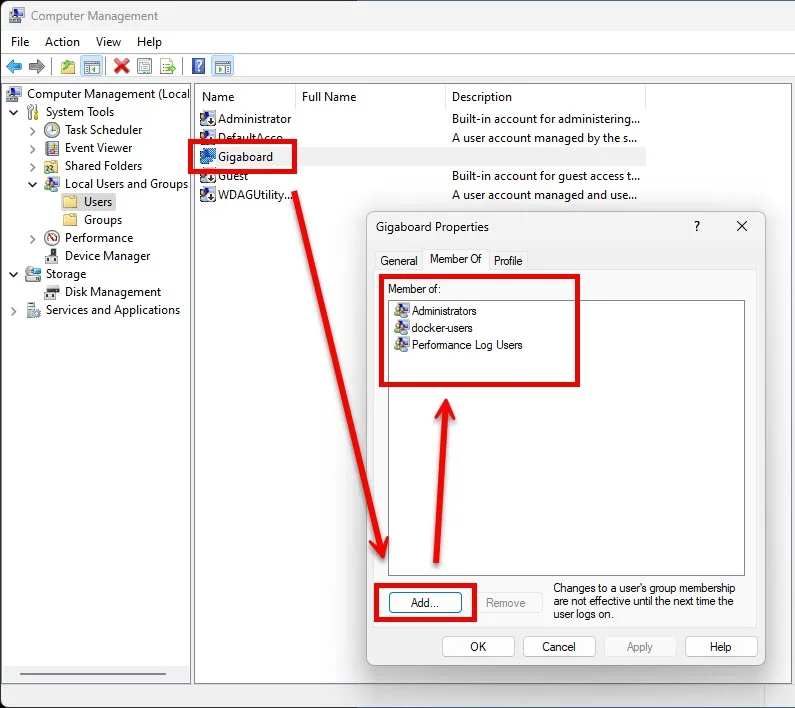Click the greyed Apply button
The height and width of the screenshot is (708, 795).
(x=639, y=647)
